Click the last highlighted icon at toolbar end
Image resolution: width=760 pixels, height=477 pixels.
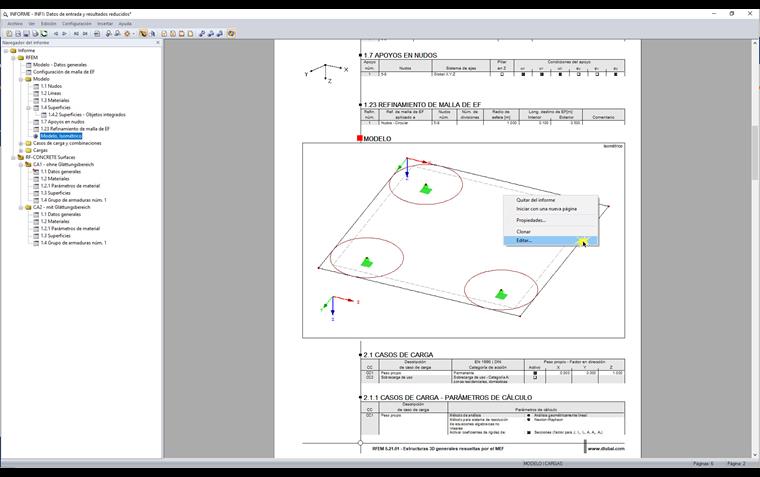coord(231,33)
